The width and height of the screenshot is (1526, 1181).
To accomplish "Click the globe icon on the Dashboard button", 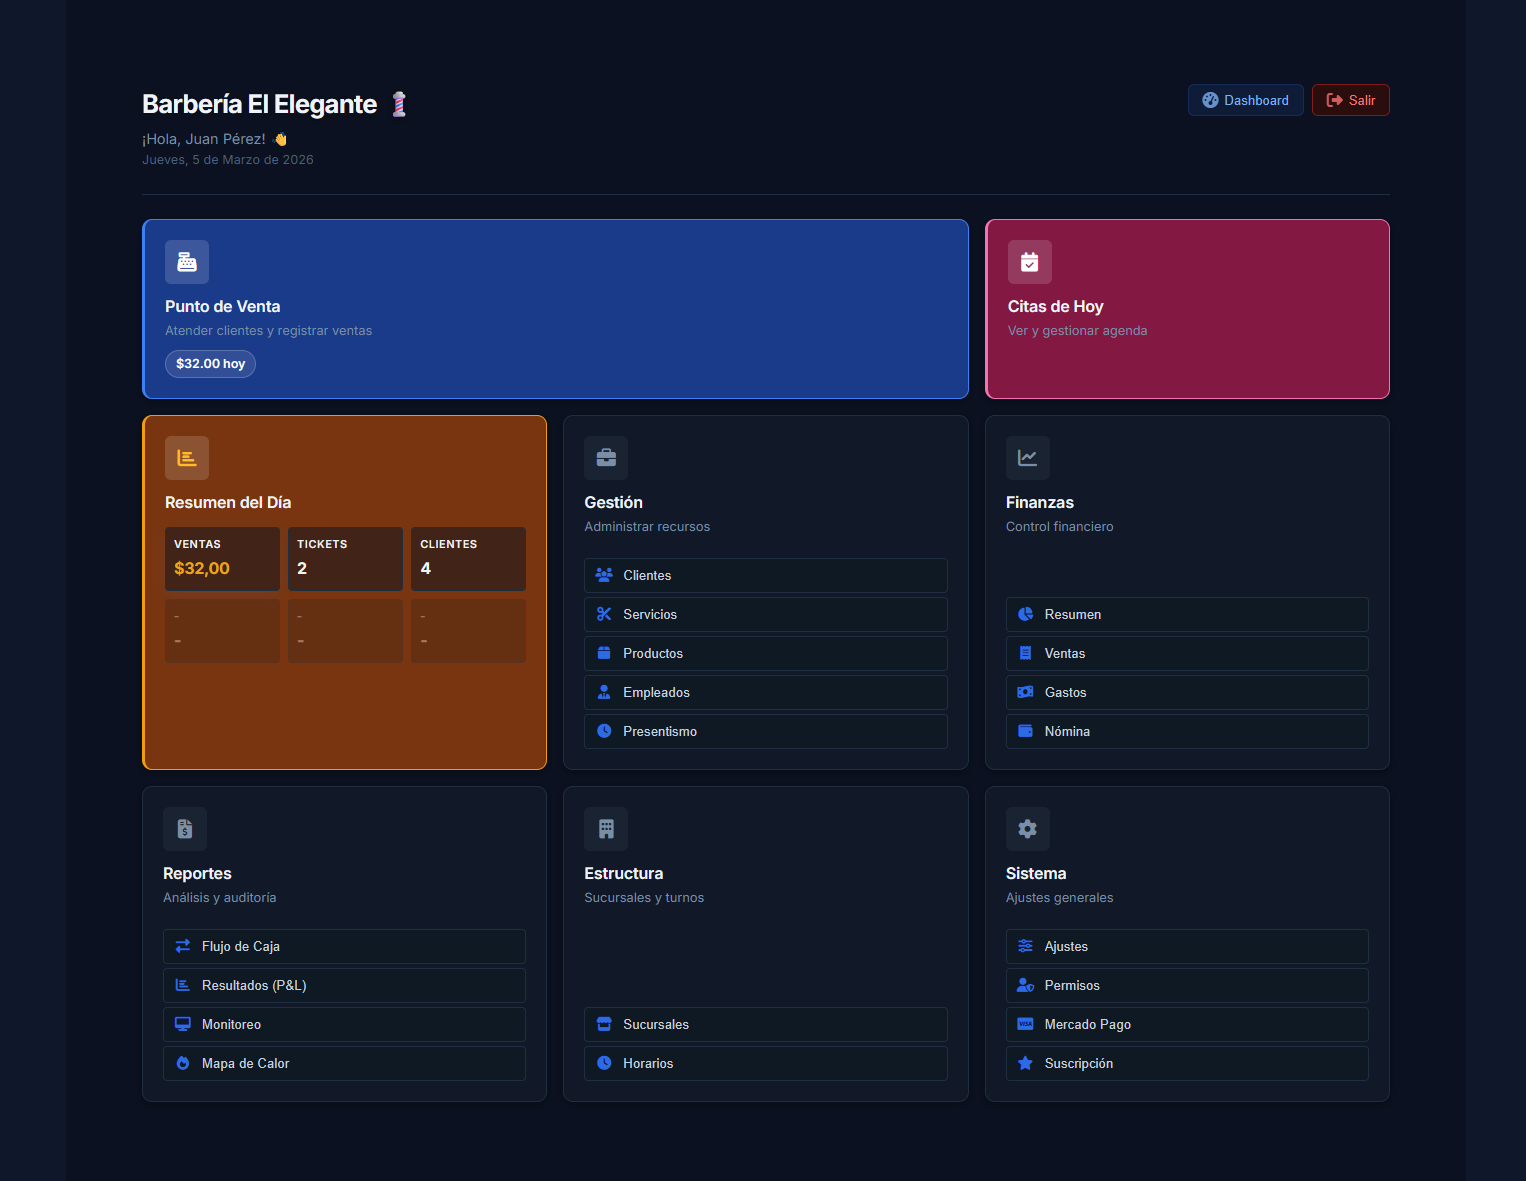I will [1211, 100].
